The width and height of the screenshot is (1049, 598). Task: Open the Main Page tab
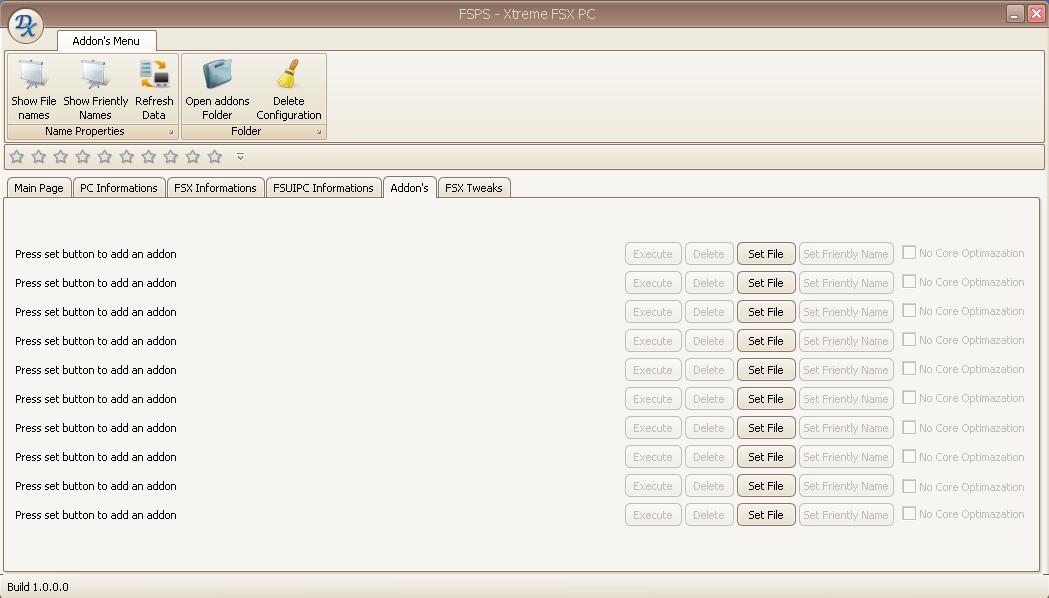click(39, 188)
